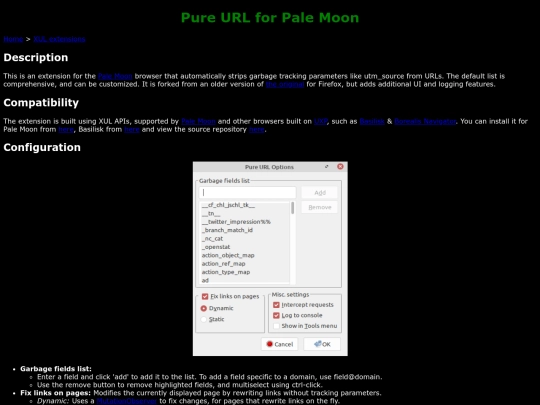Click the Configuration heading

point(42,147)
